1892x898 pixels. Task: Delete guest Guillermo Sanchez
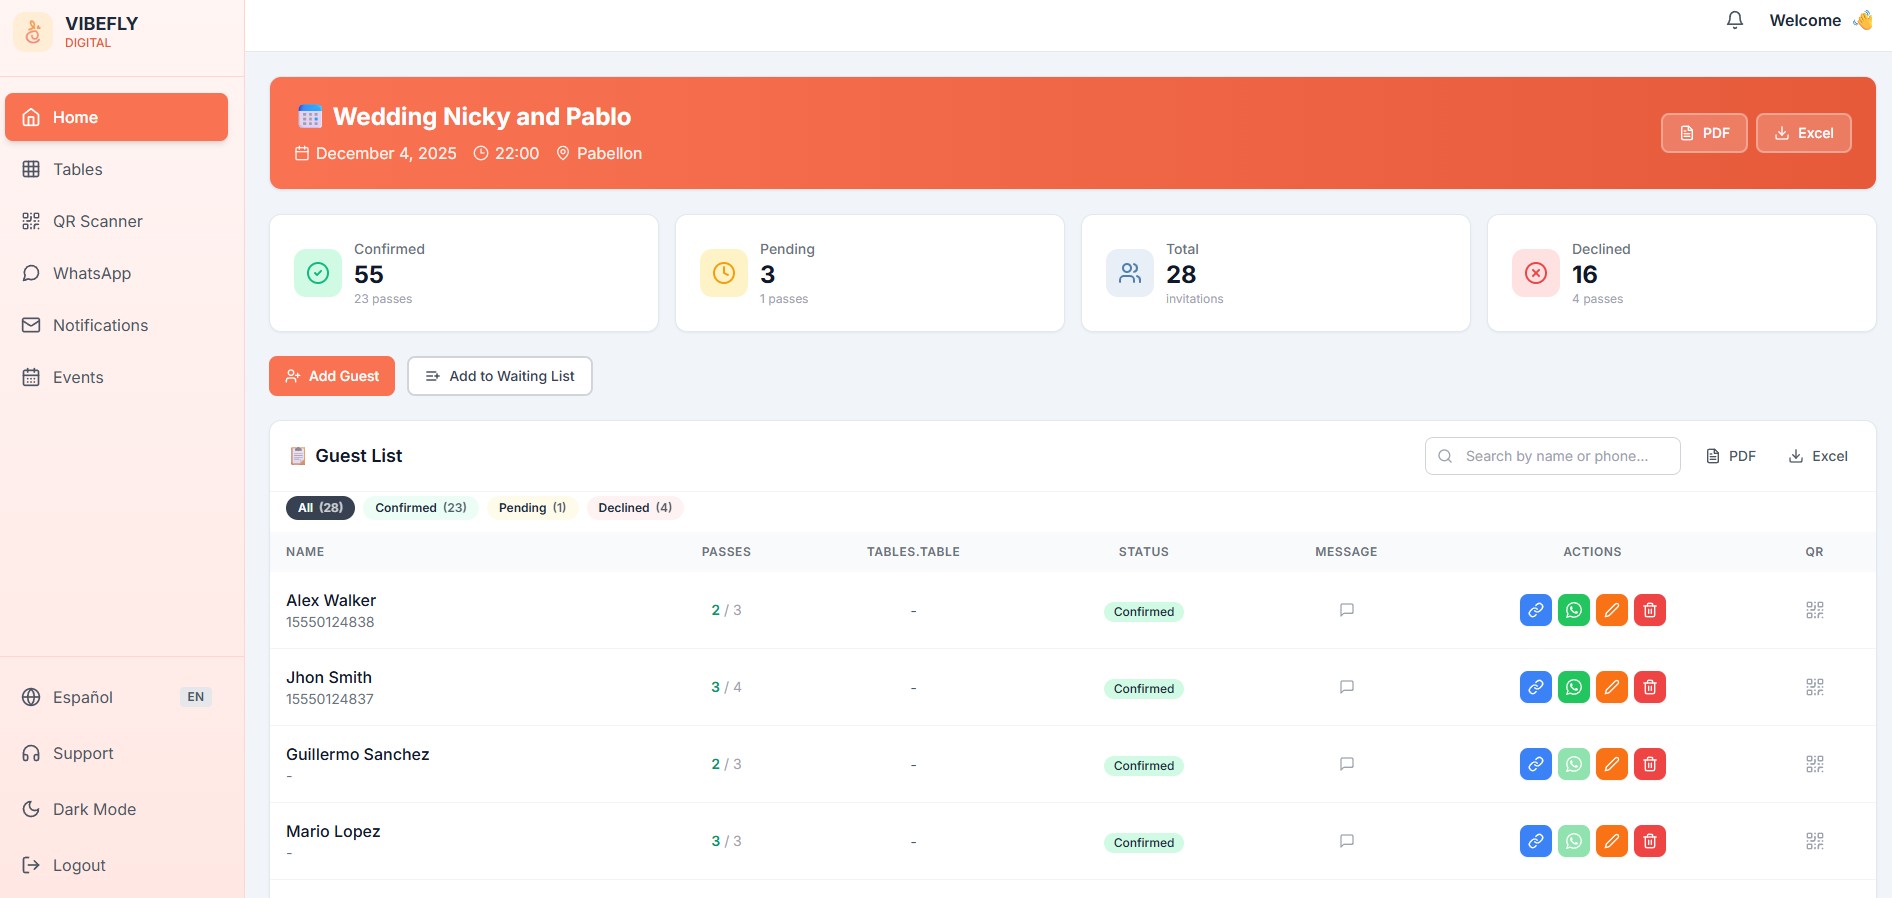(1650, 764)
